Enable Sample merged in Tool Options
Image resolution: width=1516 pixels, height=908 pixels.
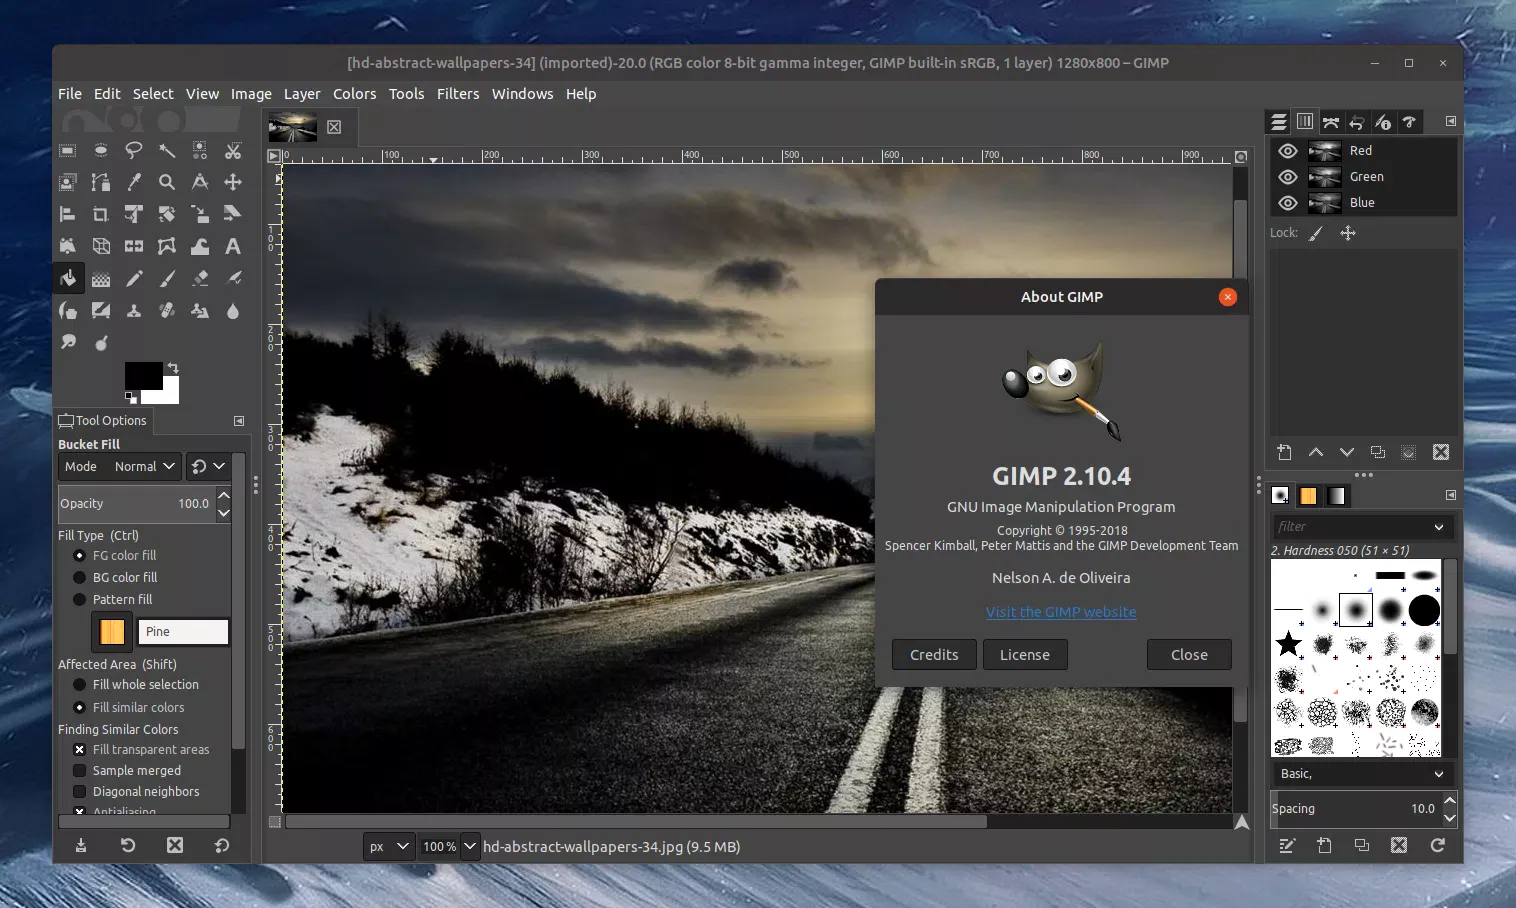tap(78, 770)
